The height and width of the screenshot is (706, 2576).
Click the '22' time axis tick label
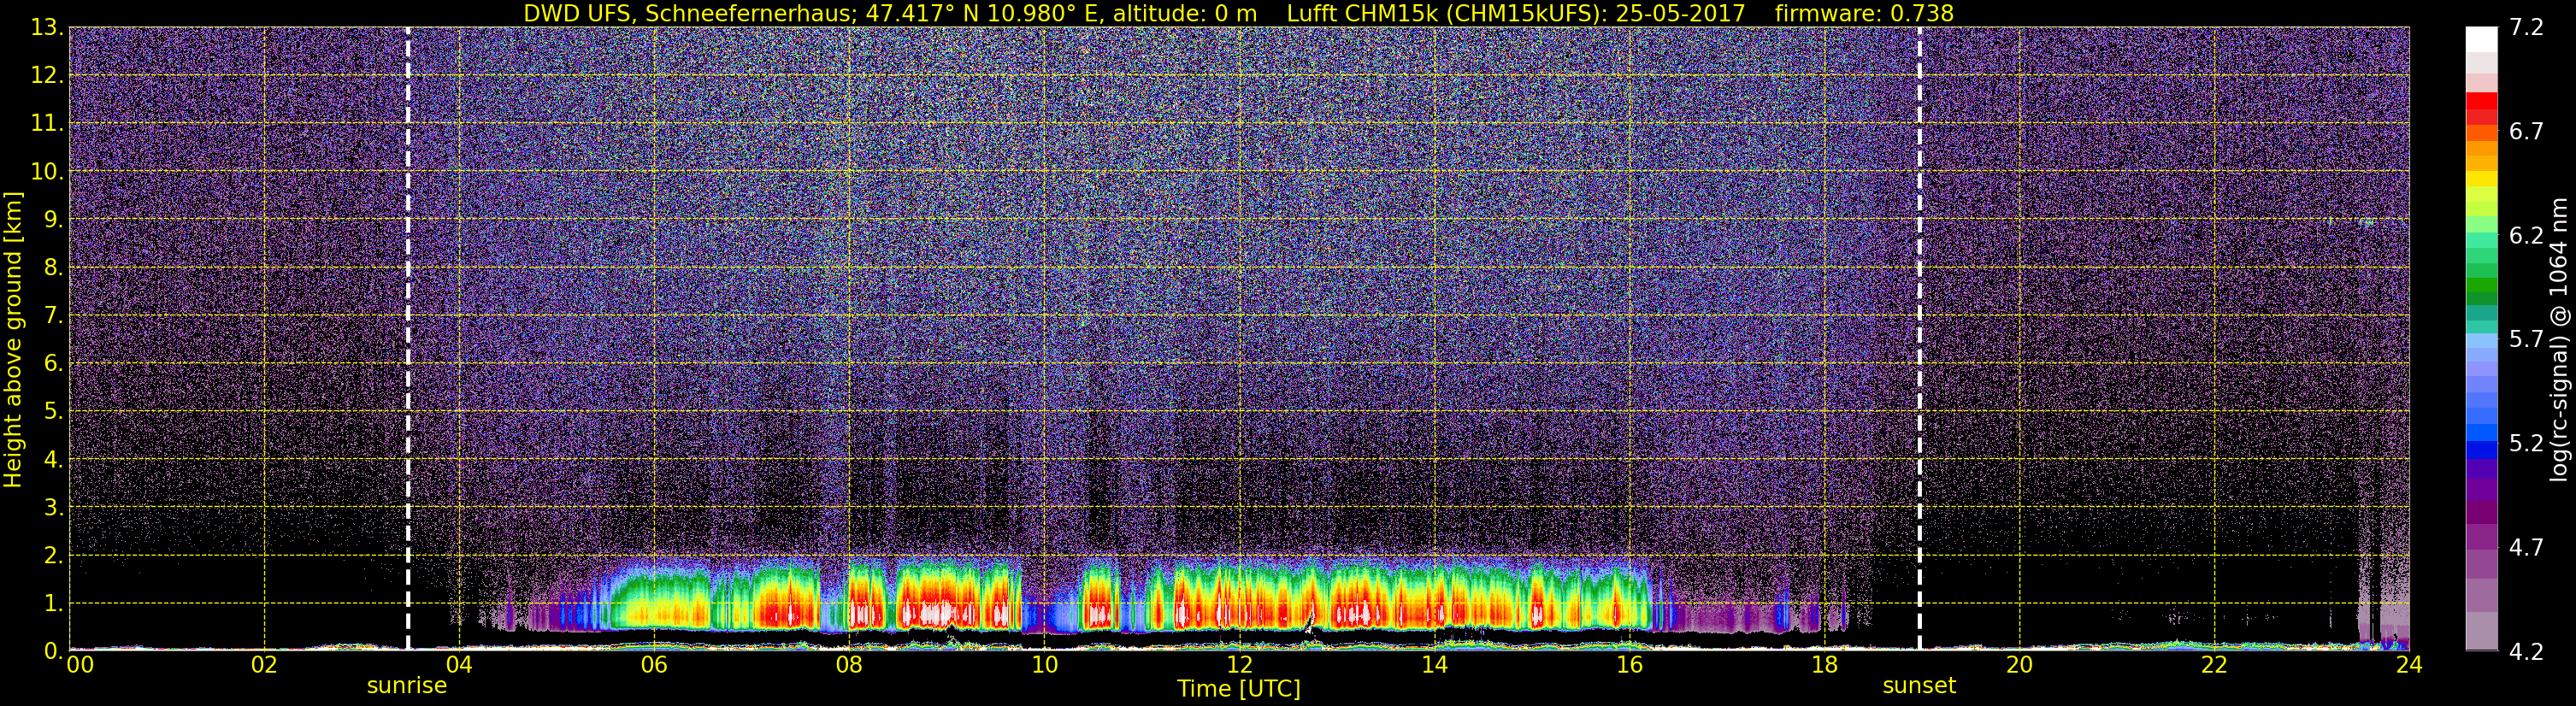point(2214,665)
